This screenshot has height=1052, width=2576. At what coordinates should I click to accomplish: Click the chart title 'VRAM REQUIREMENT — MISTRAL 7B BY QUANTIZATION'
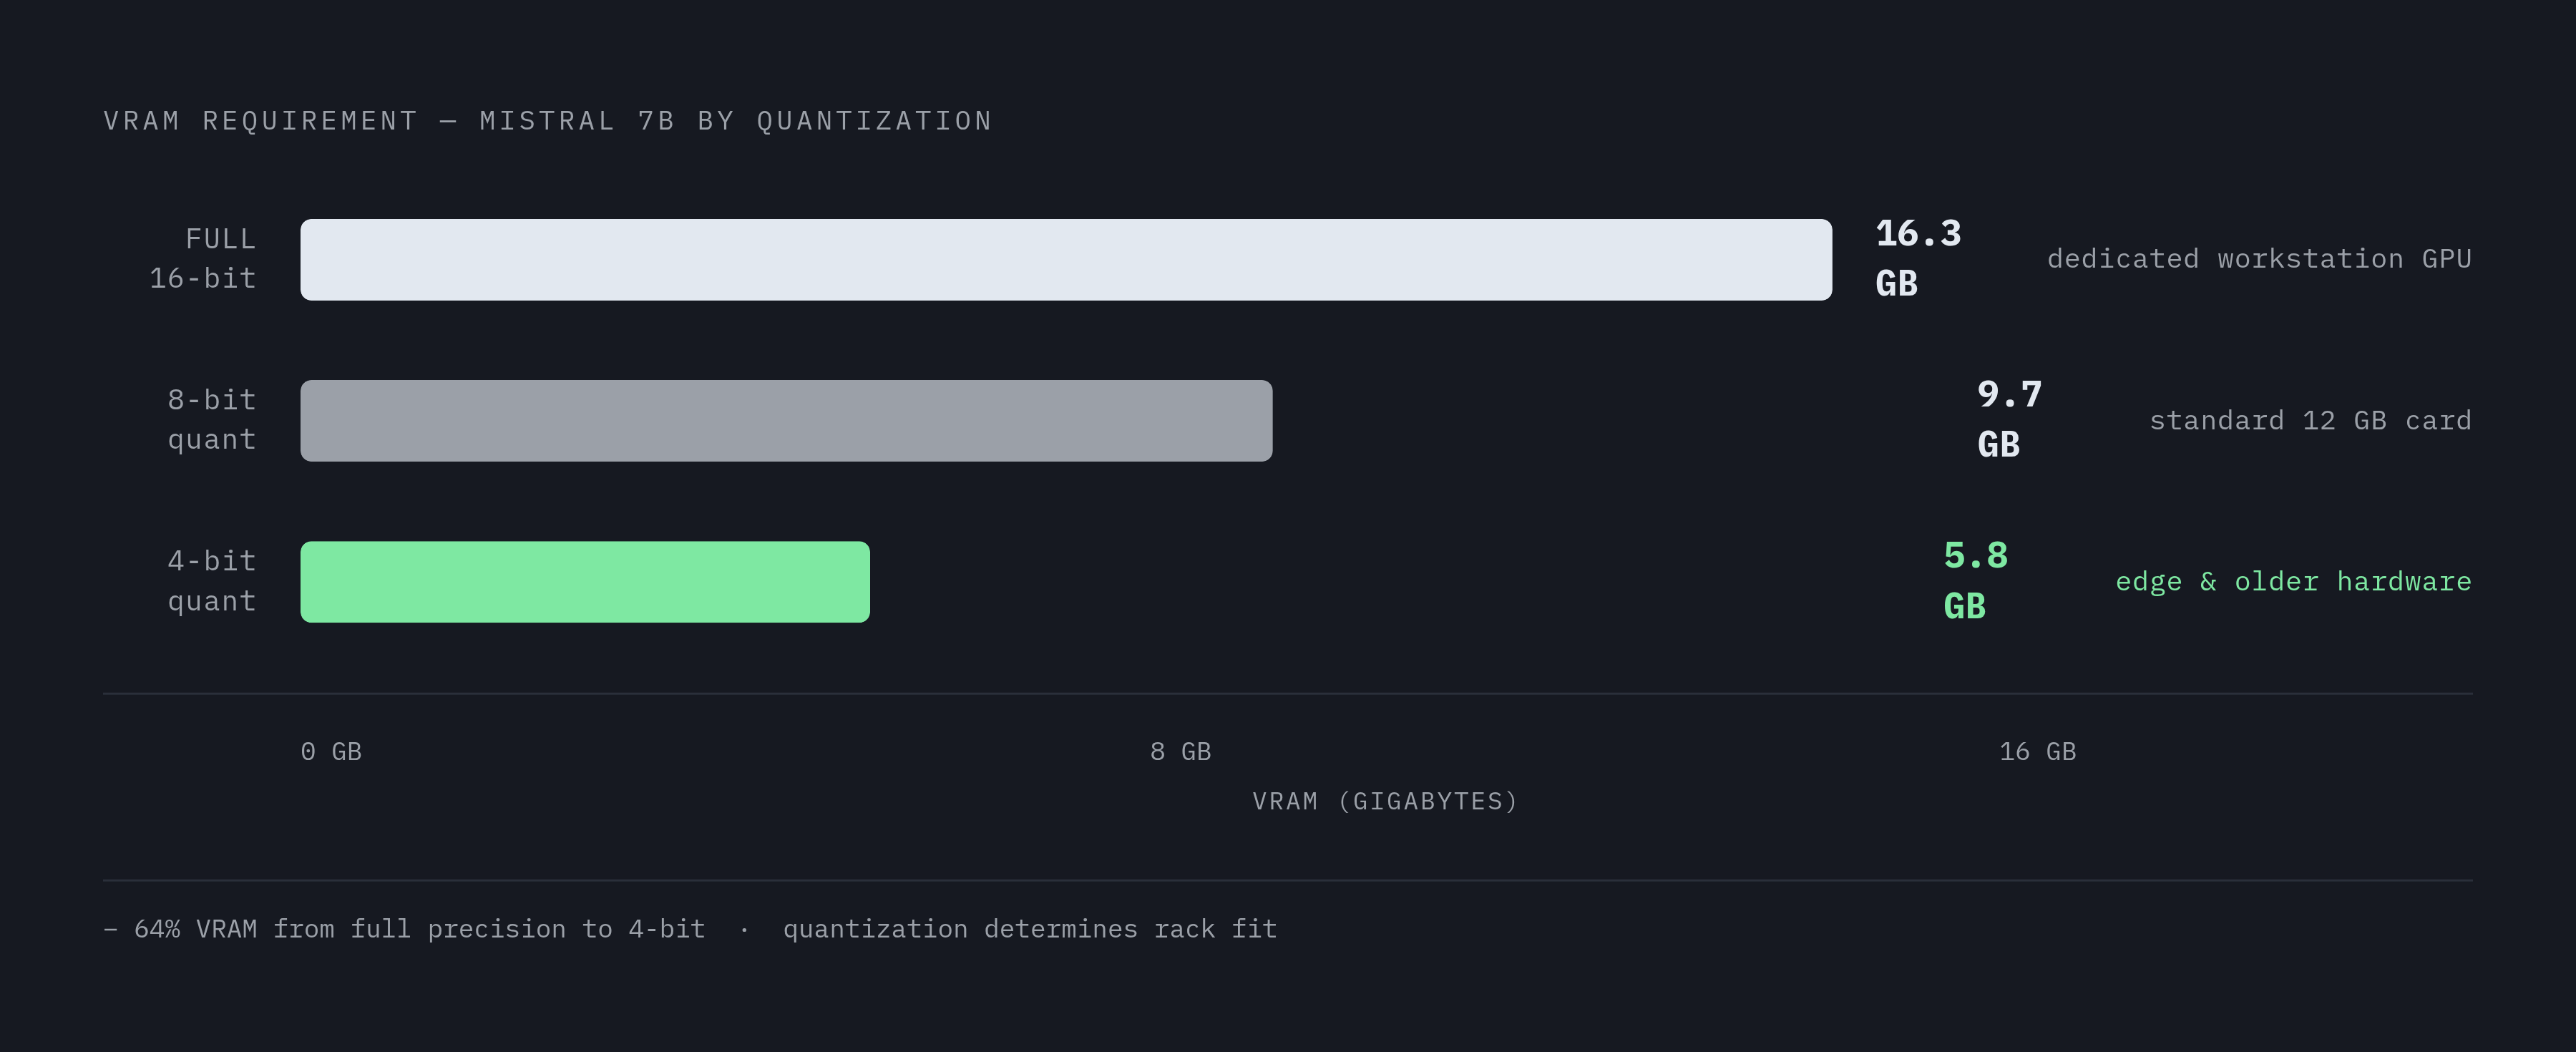[x=548, y=121]
